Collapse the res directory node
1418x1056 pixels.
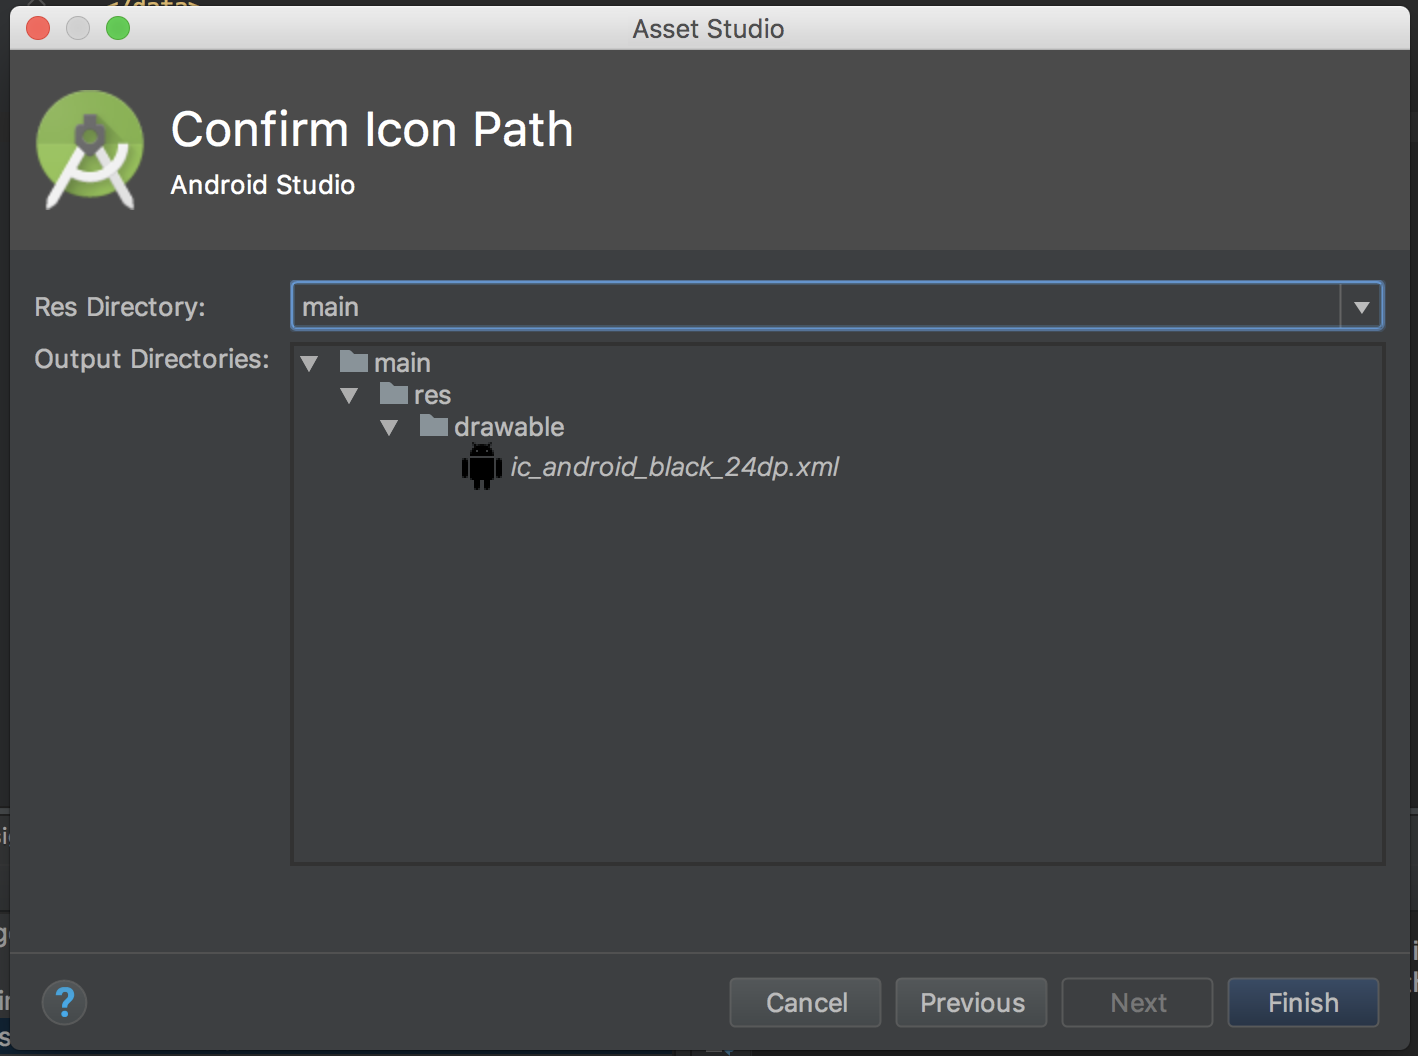tap(349, 395)
